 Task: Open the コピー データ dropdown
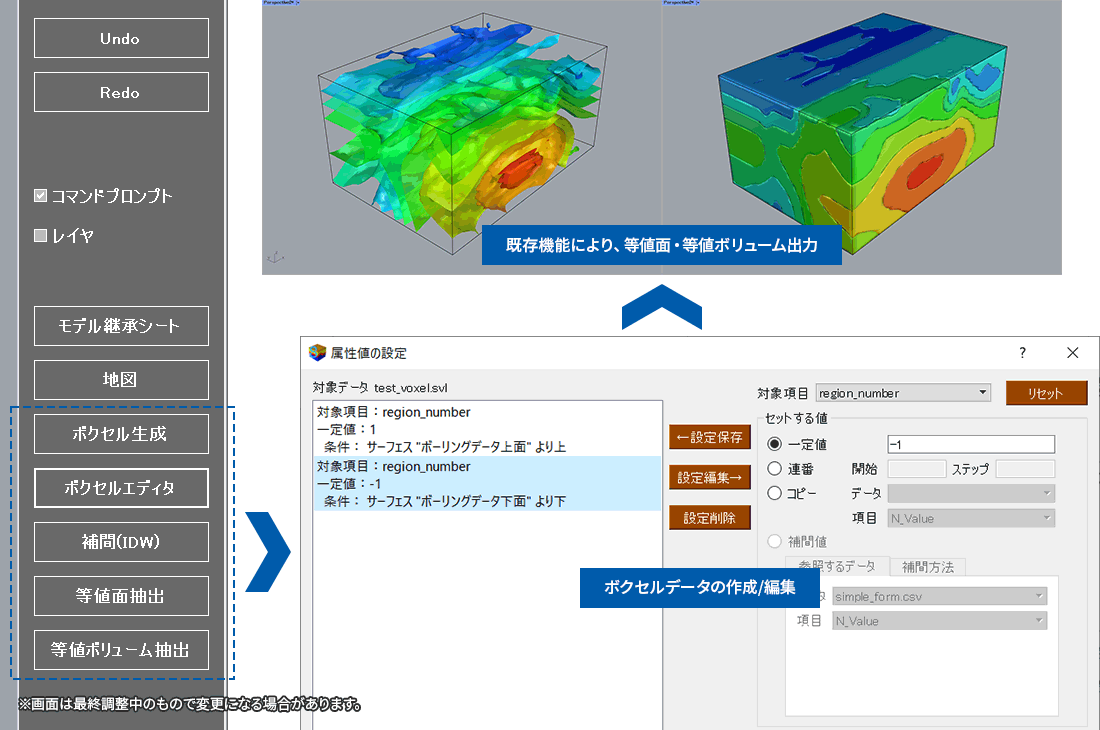click(x=971, y=494)
